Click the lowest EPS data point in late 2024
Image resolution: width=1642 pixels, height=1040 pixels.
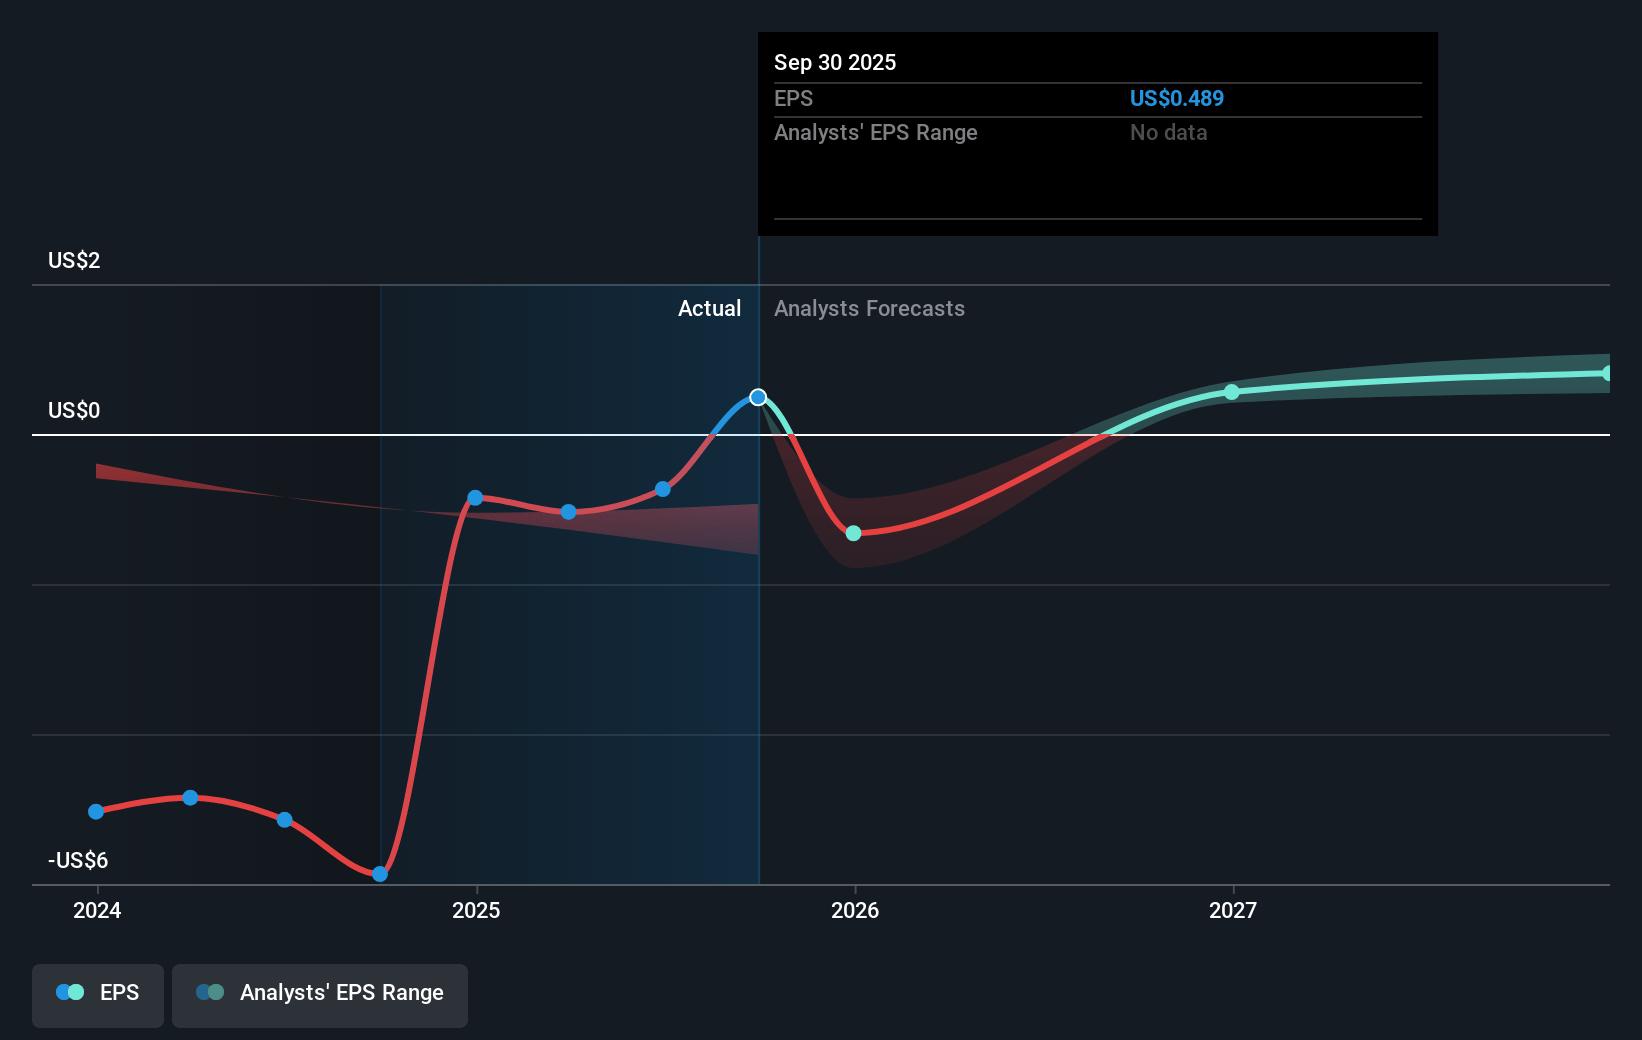[380, 874]
